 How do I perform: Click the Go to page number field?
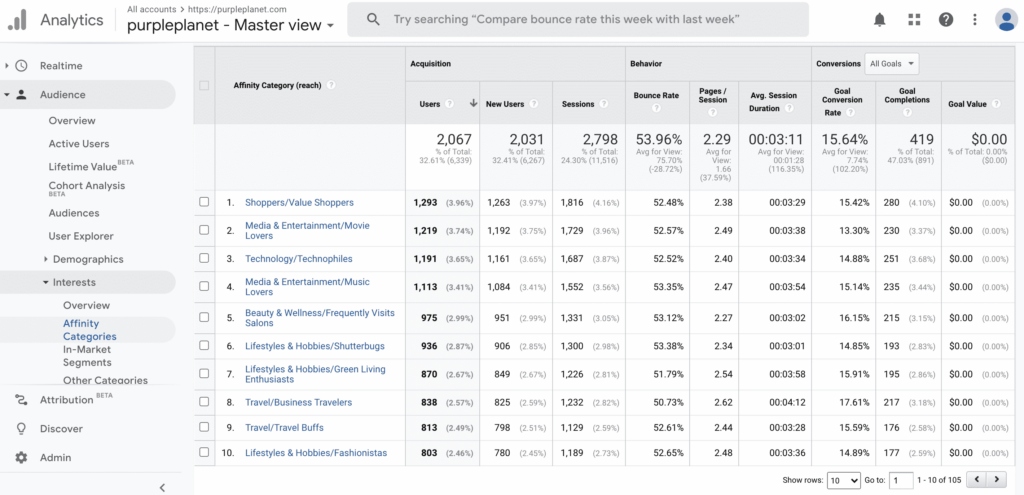902,480
